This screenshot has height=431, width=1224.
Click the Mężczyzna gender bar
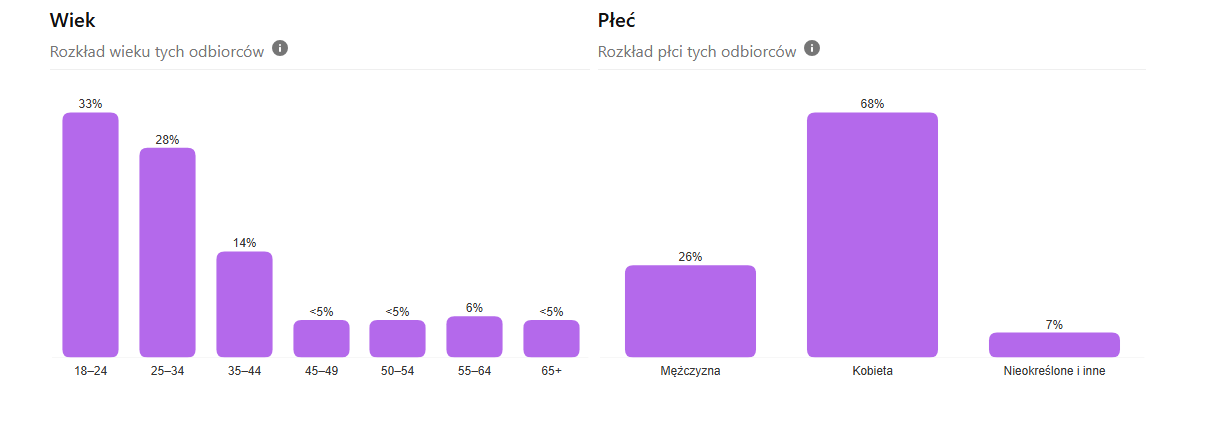point(690,311)
